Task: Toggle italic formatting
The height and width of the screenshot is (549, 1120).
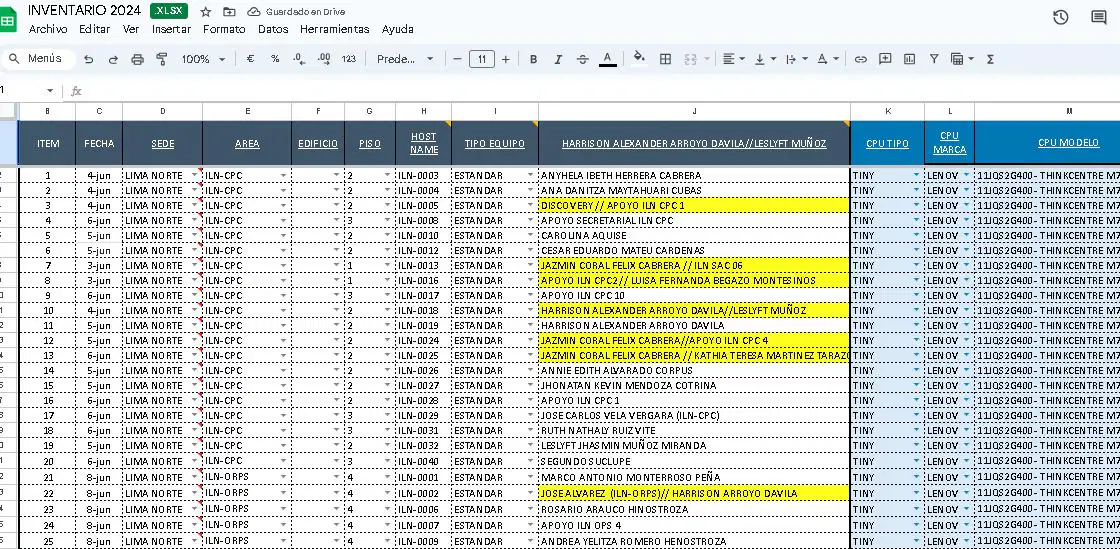Action: pyautogui.click(x=558, y=59)
